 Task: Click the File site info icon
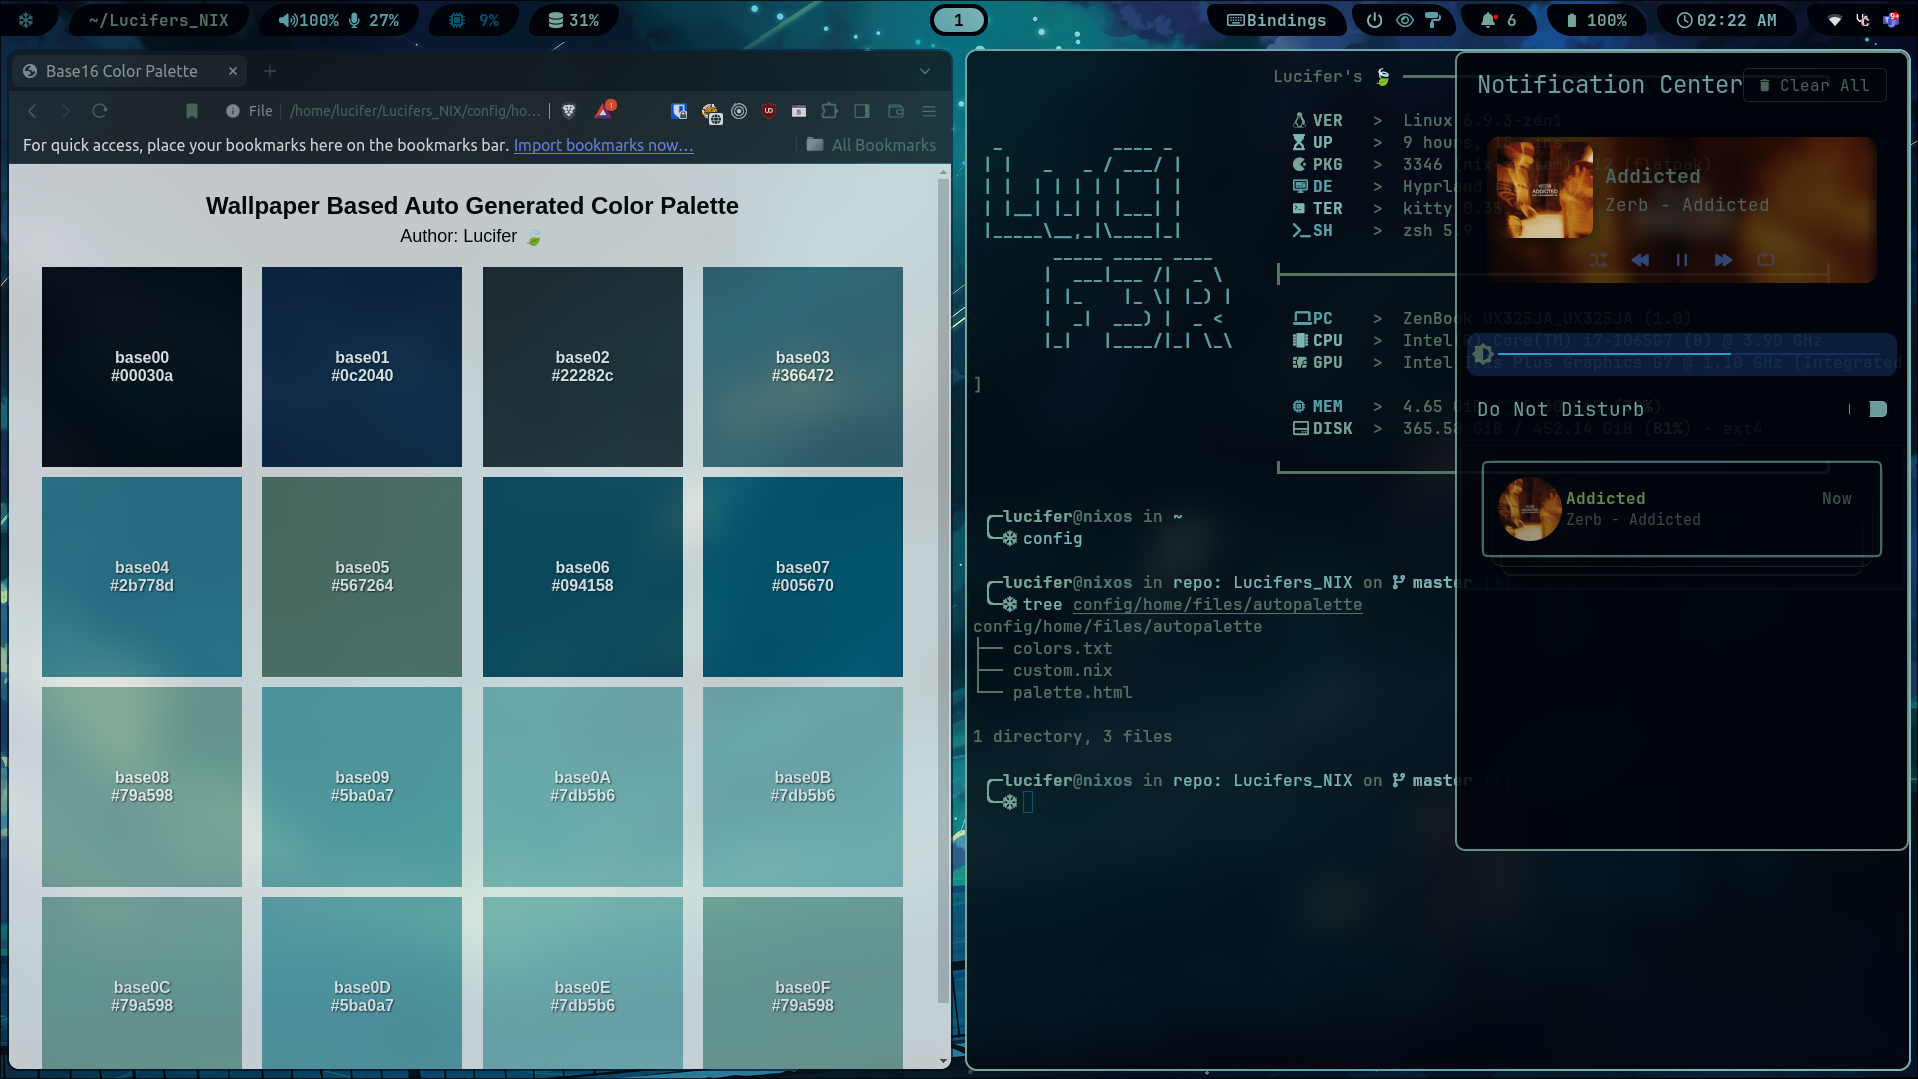click(x=248, y=111)
